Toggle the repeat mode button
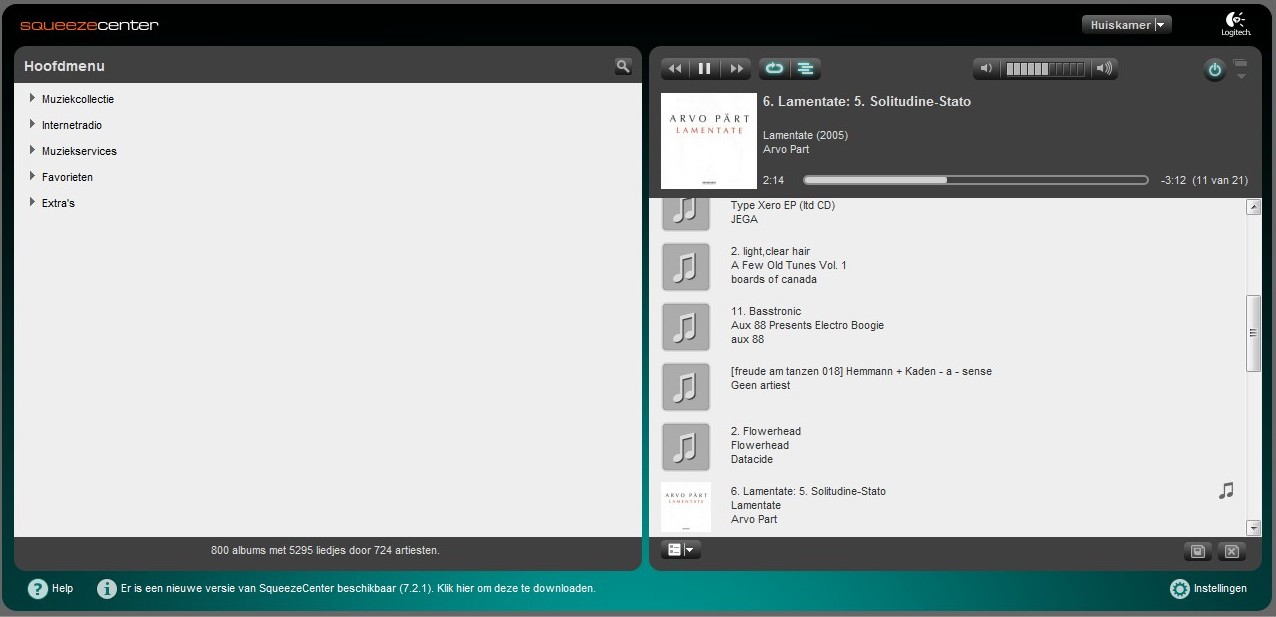The height and width of the screenshot is (617, 1276). click(x=774, y=69)
